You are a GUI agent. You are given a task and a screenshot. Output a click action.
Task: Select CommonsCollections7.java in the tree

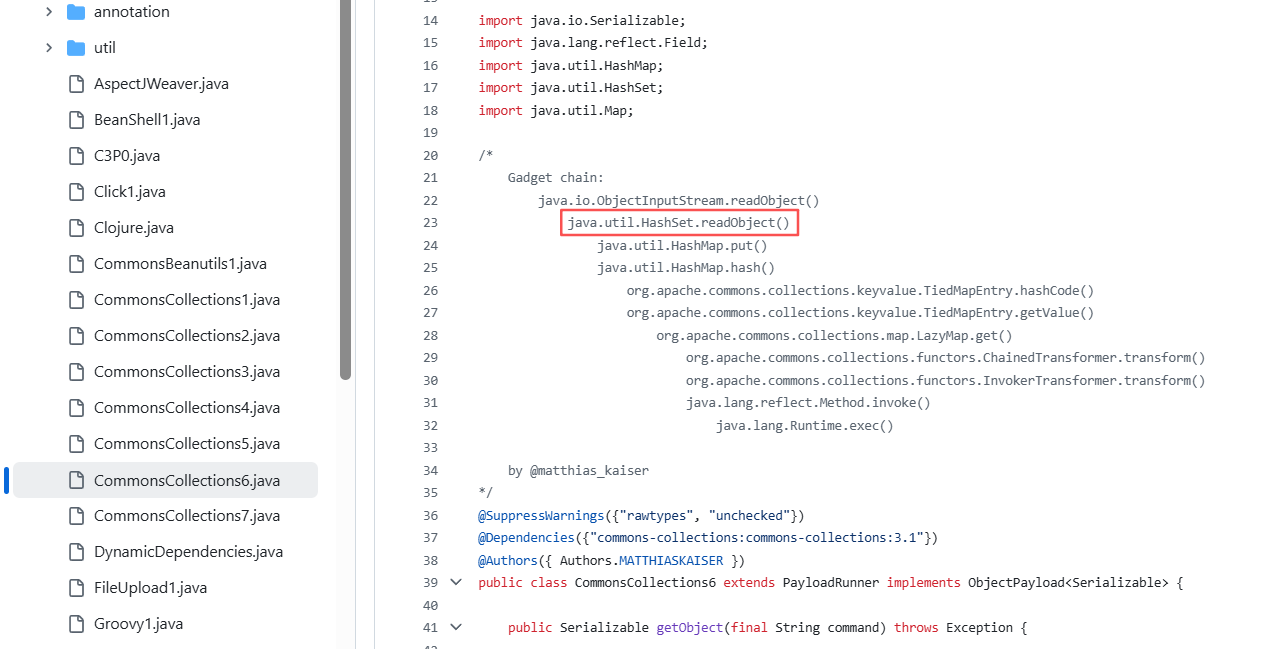186,516
